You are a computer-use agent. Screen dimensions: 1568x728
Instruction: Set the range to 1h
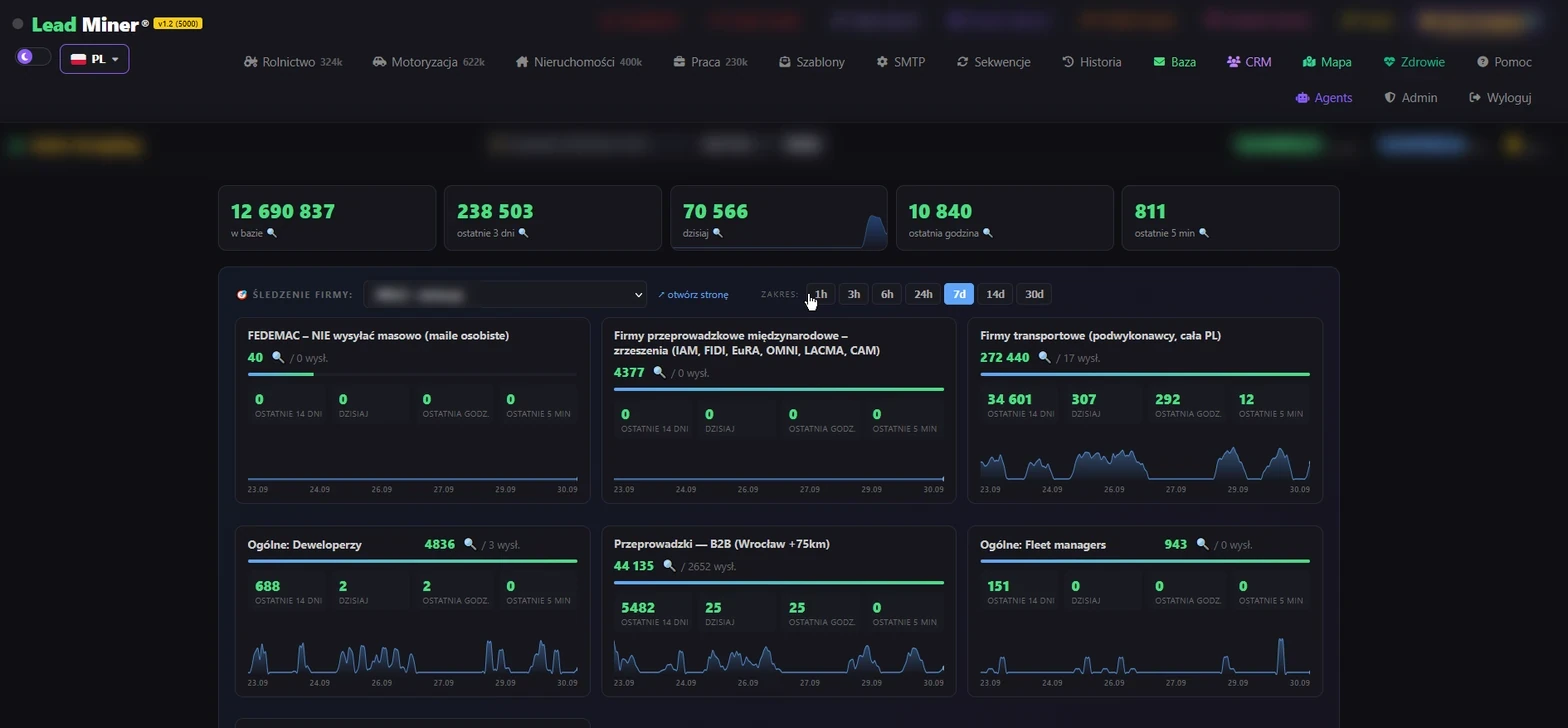(x=820, y=294)
